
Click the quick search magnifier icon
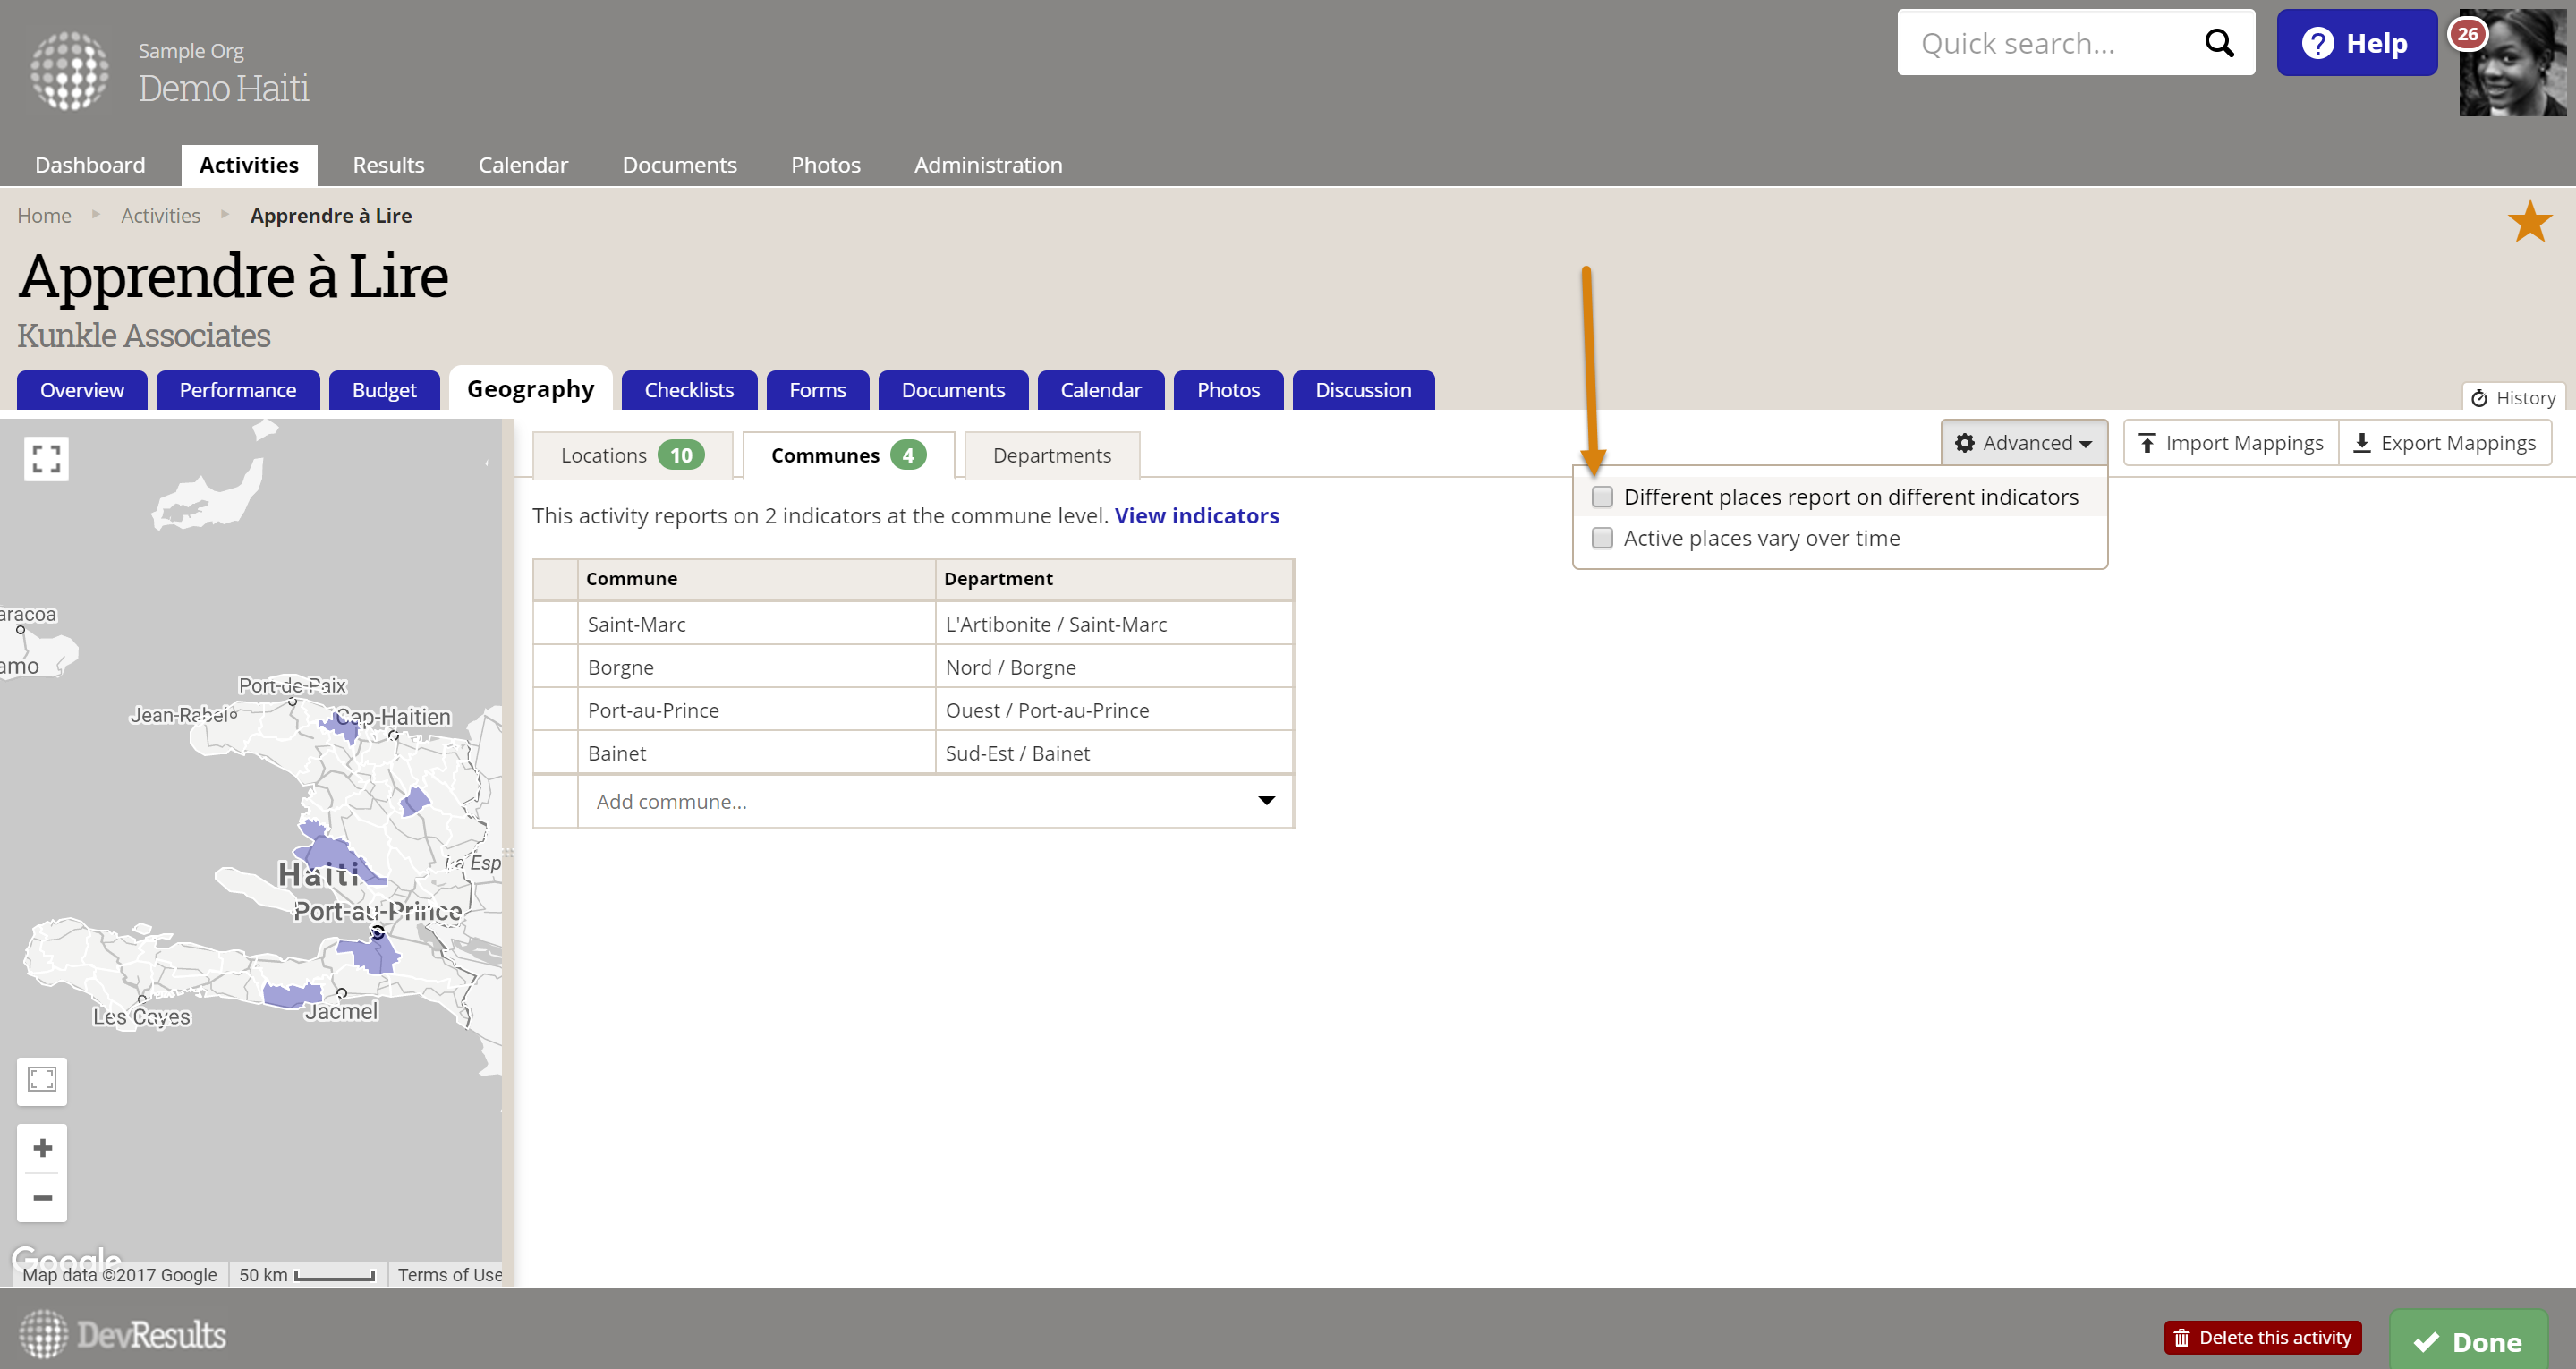pyautogui.click(x=2218, y=43)
